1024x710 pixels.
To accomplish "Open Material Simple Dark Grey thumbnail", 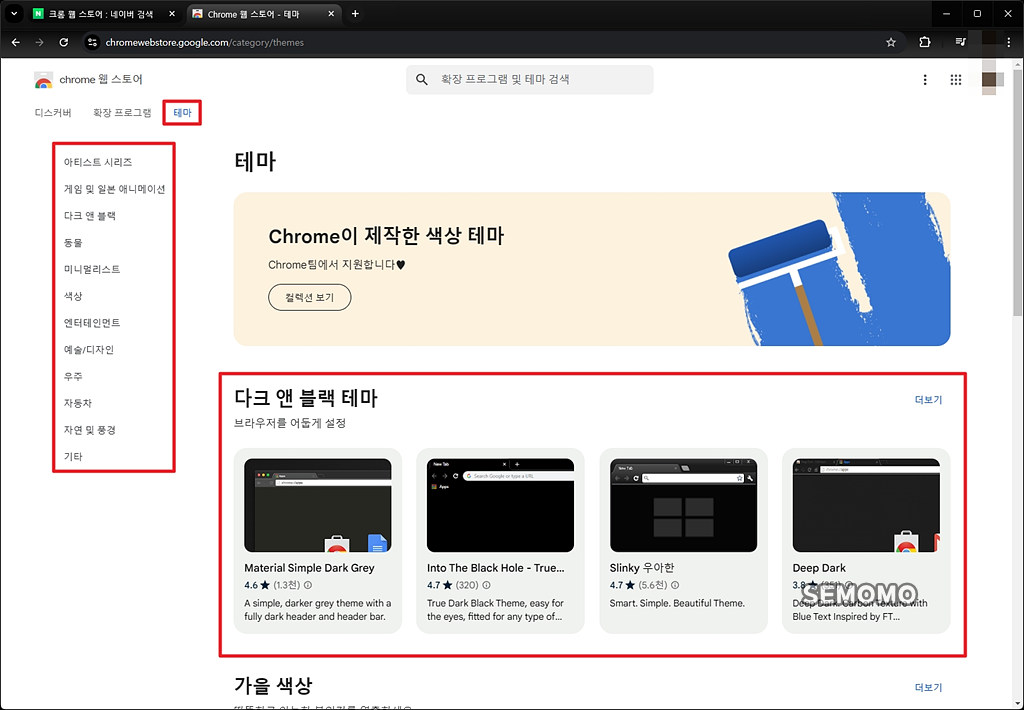I will pyautogui.click(x=317, y=505).
